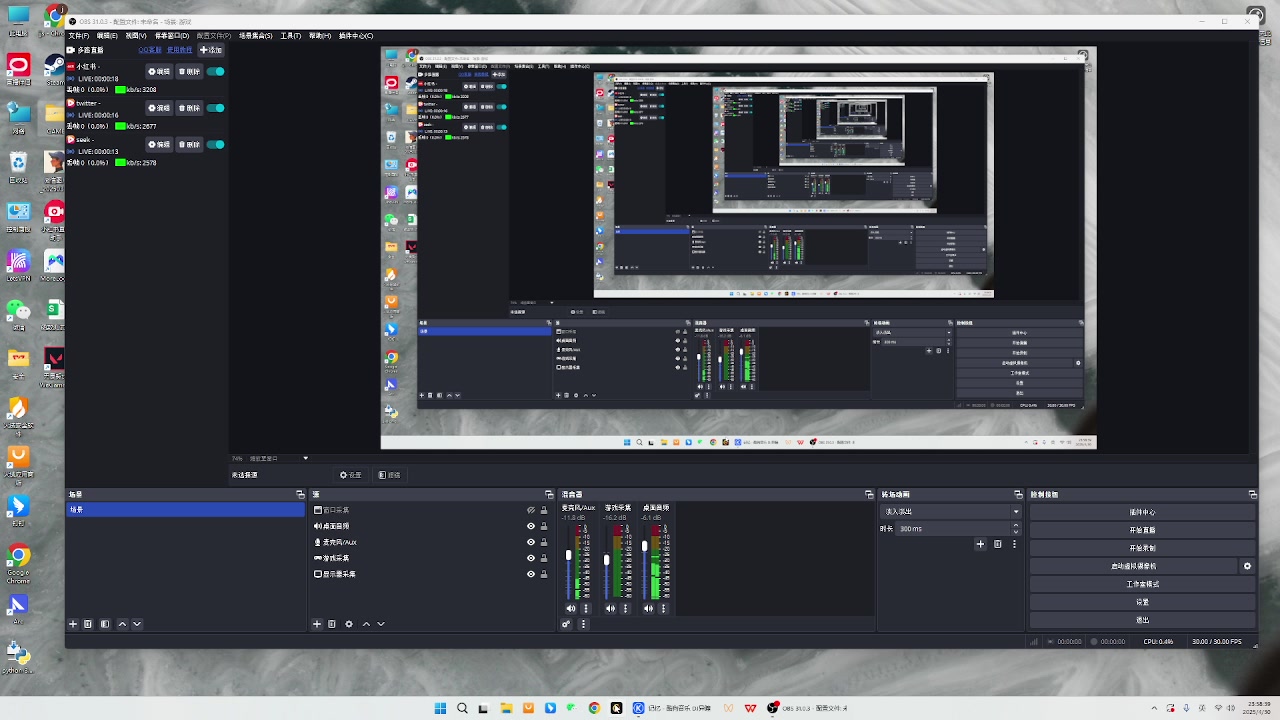
Task: Expand the preview zoom percentage dropdown
Action: click(x=305, y=458)
